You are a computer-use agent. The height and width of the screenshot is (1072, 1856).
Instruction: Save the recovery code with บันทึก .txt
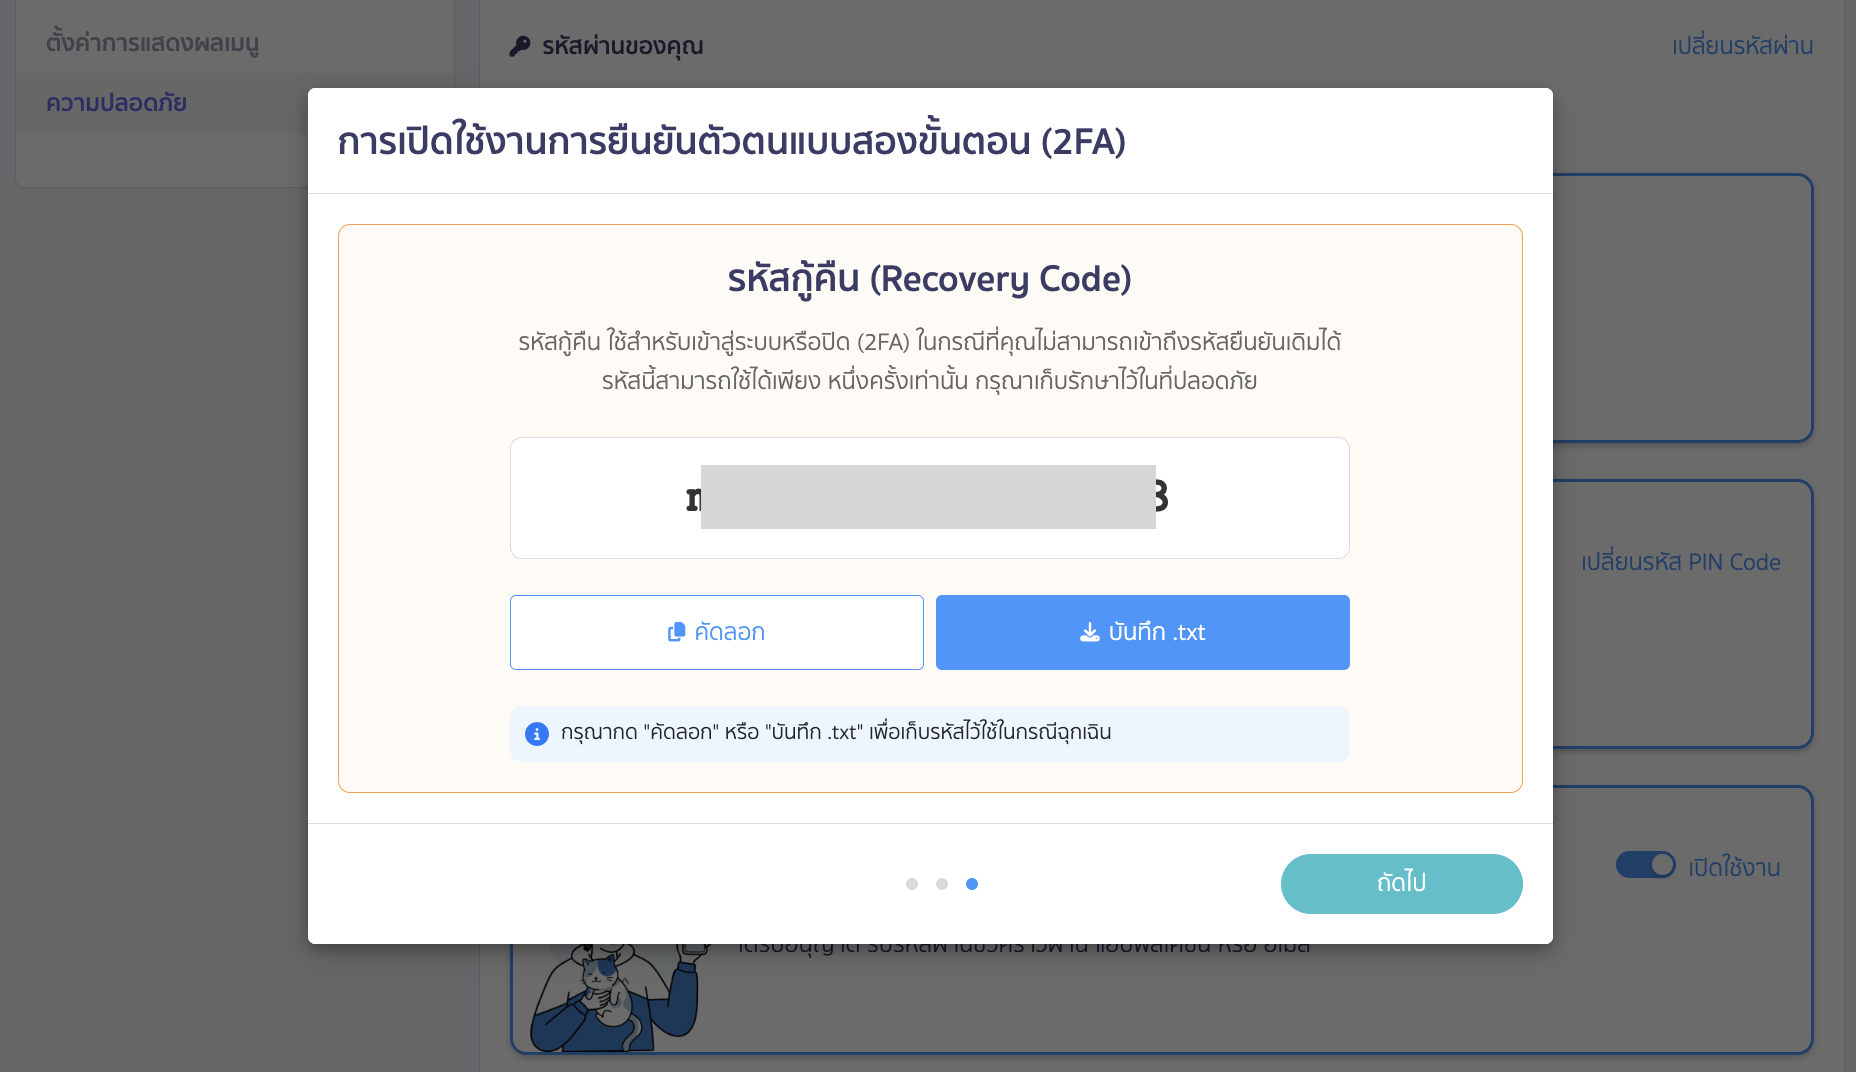(1142, 632)
